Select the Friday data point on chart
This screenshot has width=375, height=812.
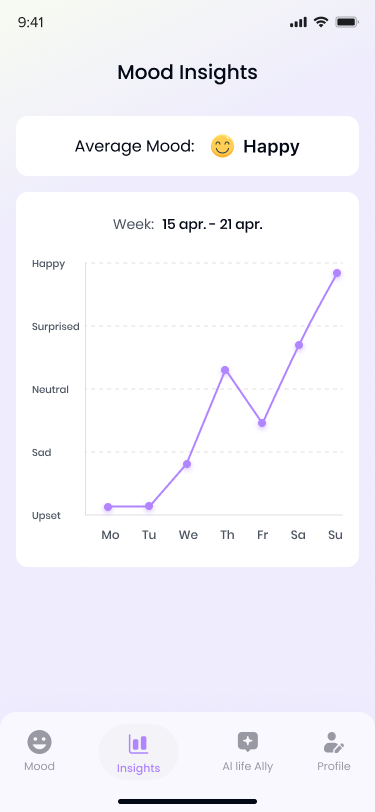262,423
